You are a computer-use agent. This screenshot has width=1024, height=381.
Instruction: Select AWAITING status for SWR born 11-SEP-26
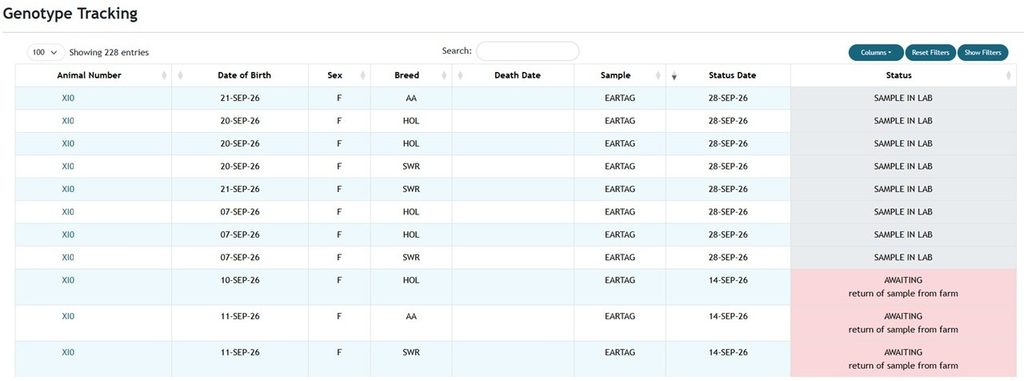pyautogui.click(x=903, y=359)
